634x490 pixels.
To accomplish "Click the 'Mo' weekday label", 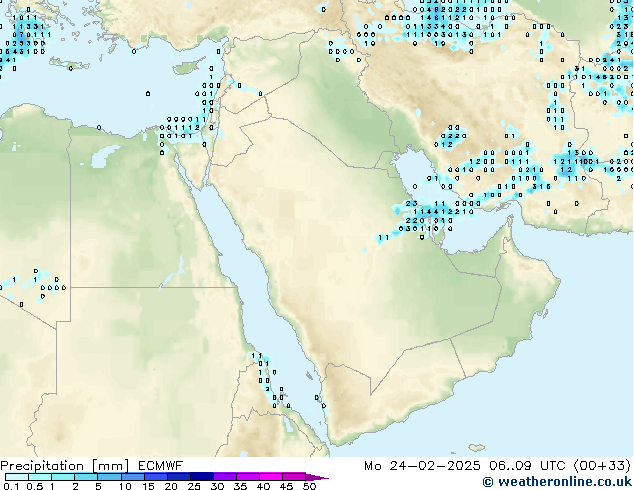I will (372, 466).
